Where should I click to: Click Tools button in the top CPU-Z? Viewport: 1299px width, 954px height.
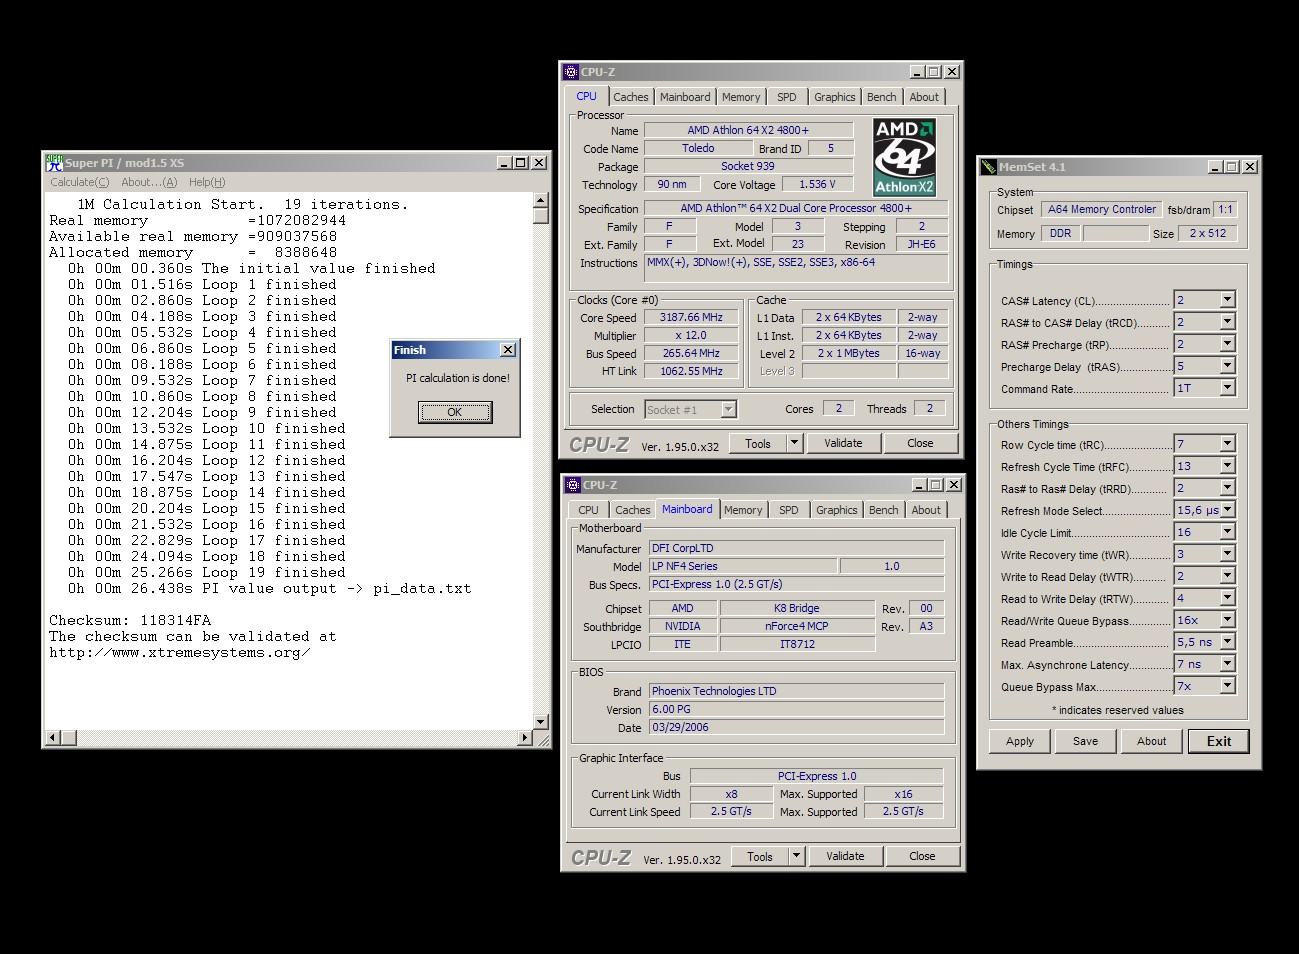coord(758,443)
